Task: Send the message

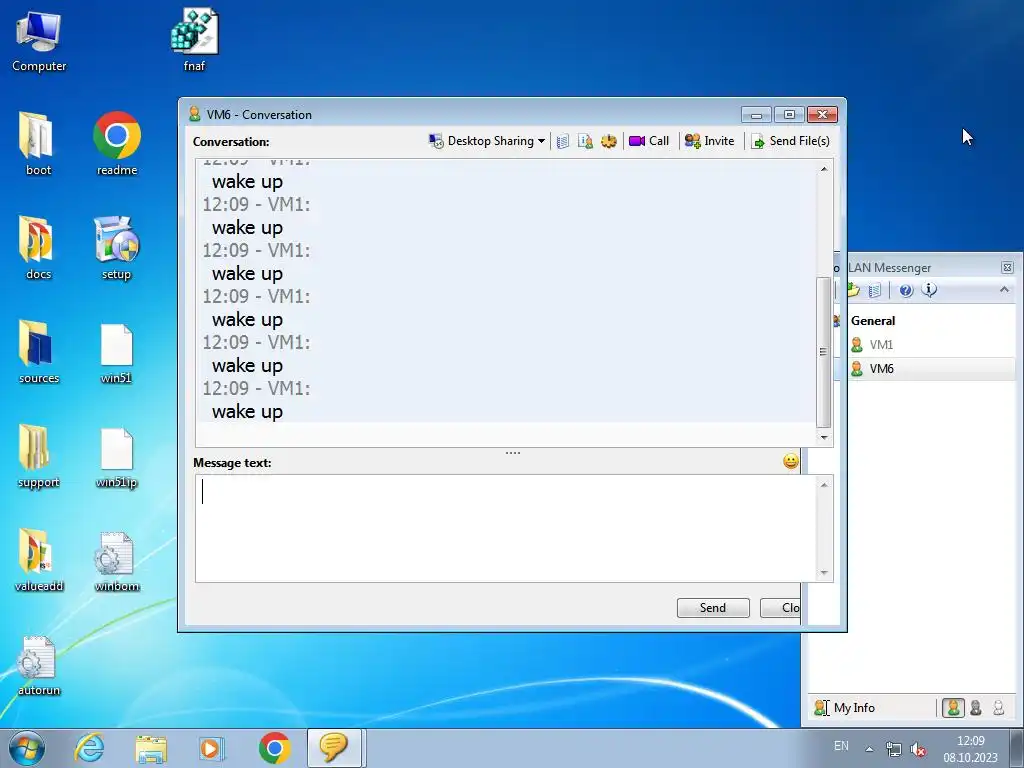Action: [x=713, y=608]
